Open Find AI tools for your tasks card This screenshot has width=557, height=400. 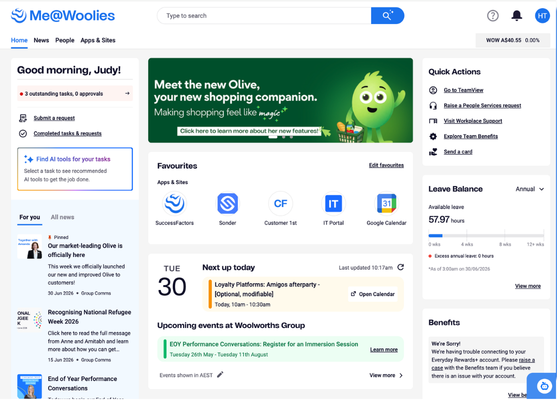click(75, 169)
